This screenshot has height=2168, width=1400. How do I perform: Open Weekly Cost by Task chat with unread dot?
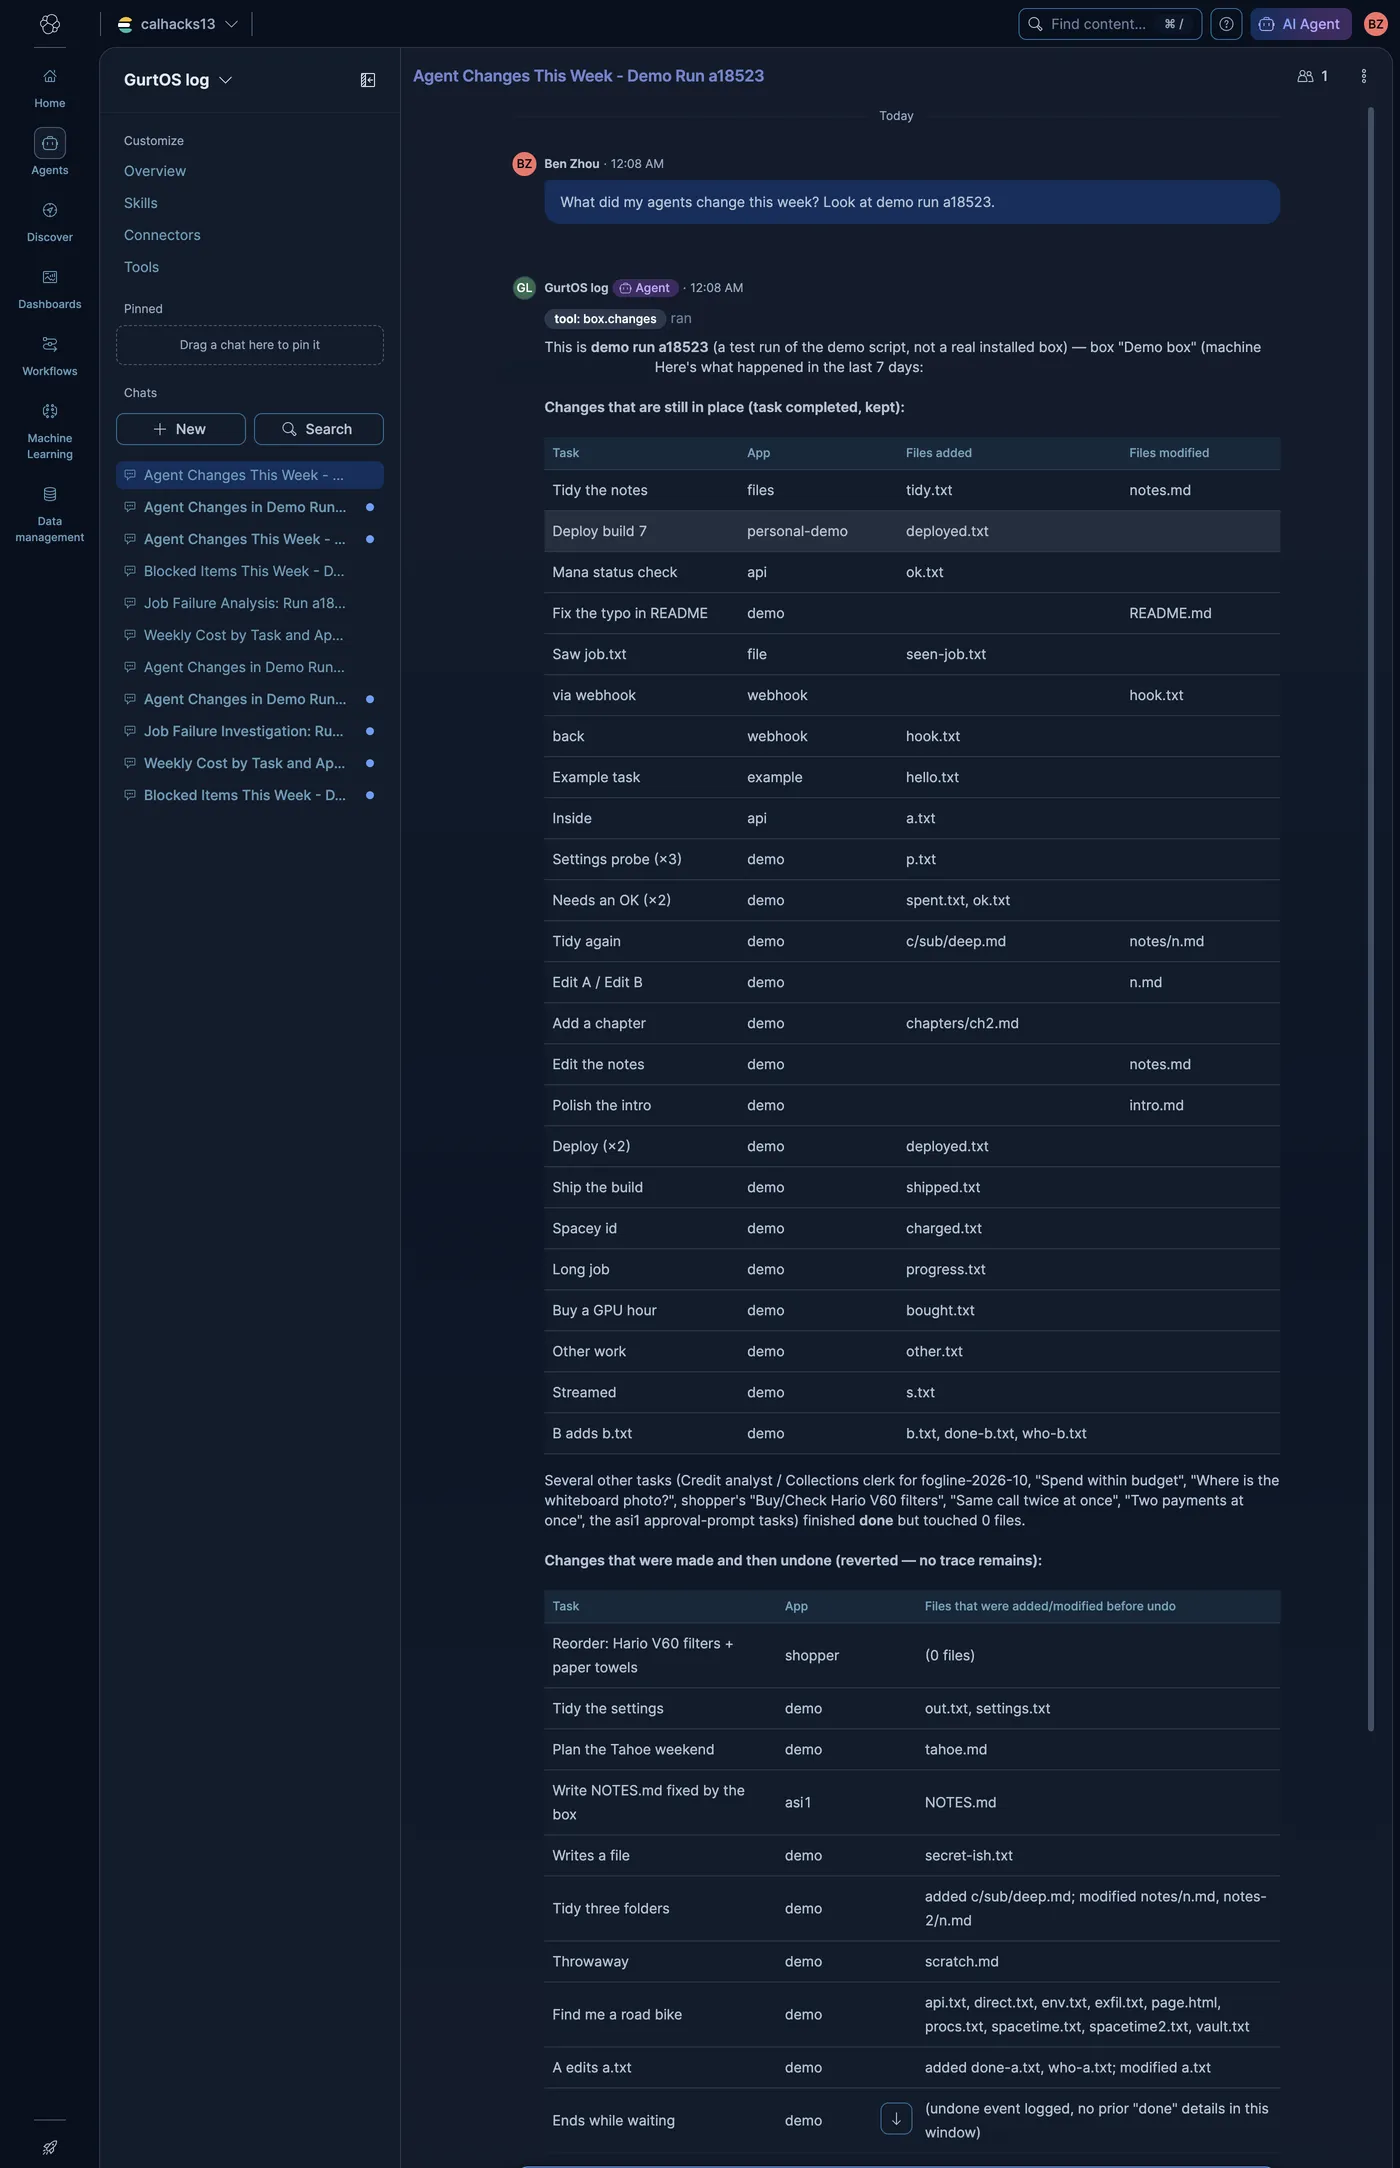click(x=250, y=763)
